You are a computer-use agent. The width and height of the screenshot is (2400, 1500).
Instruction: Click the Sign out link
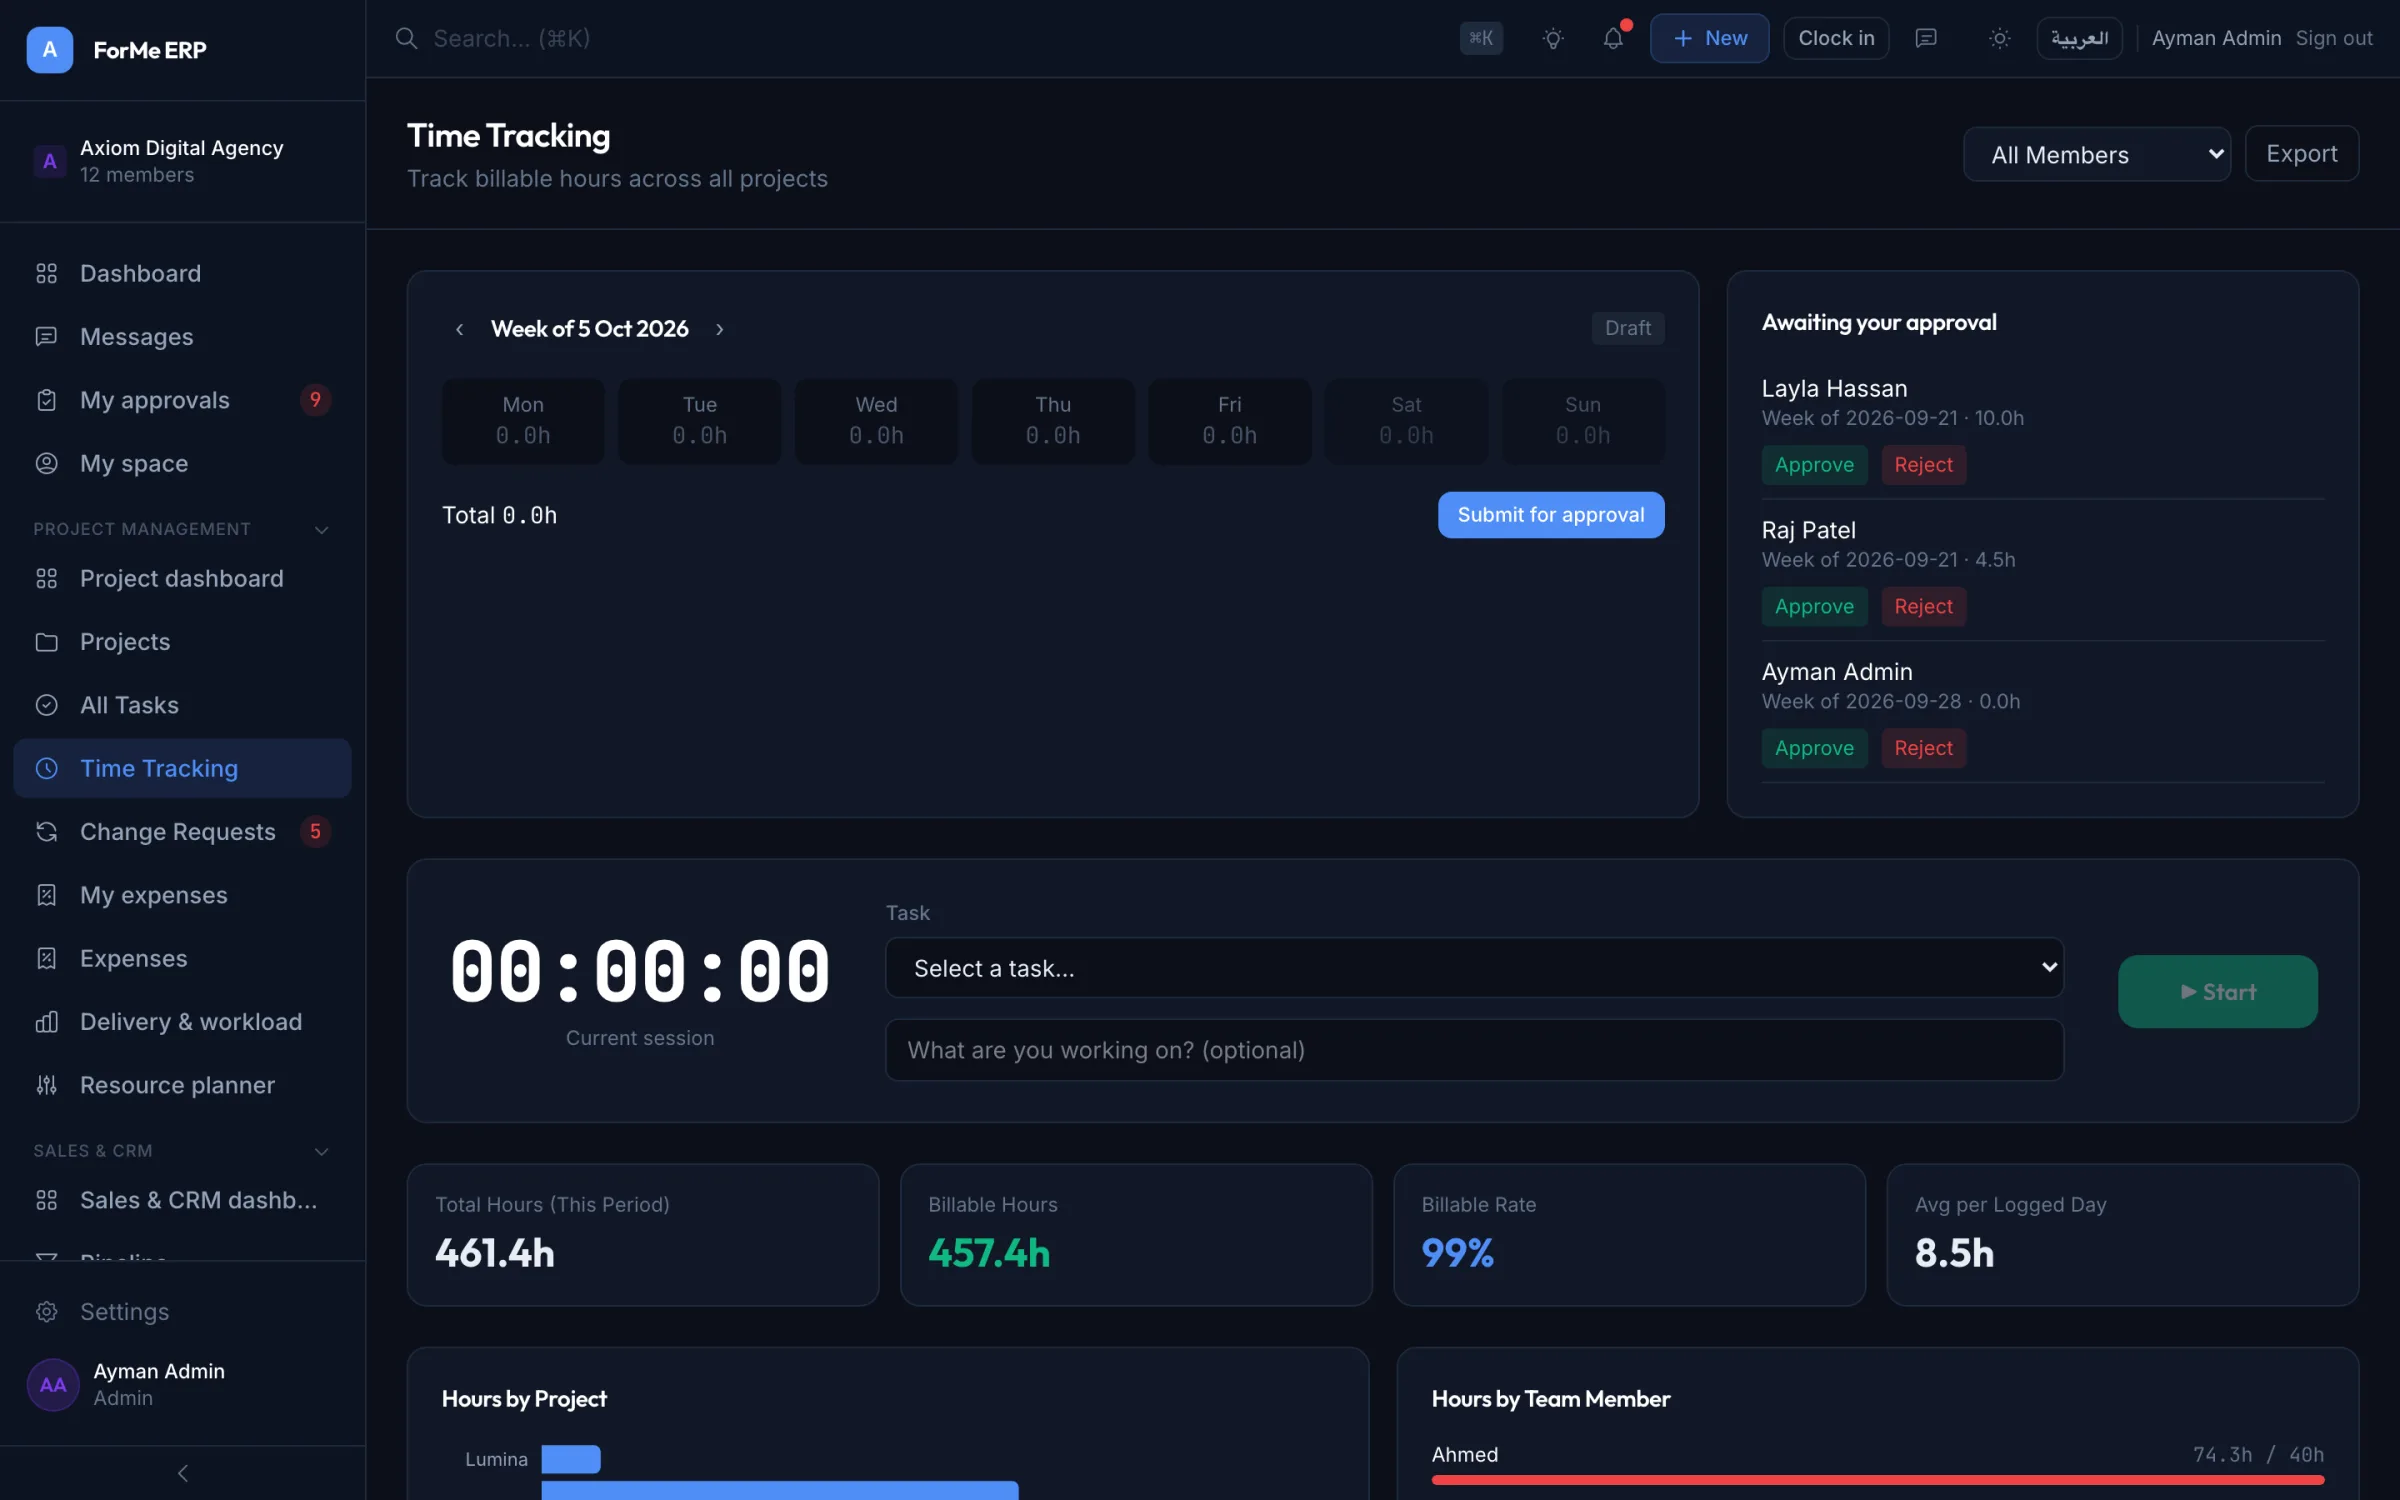pyautogui.click(x=2333, y=38)
